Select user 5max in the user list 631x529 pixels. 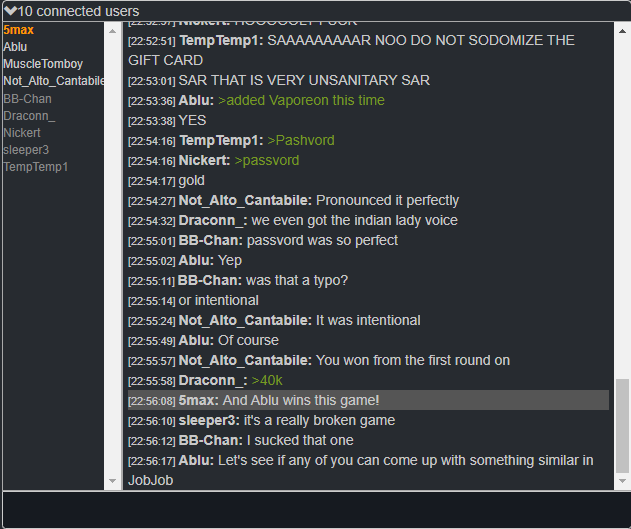19,30
